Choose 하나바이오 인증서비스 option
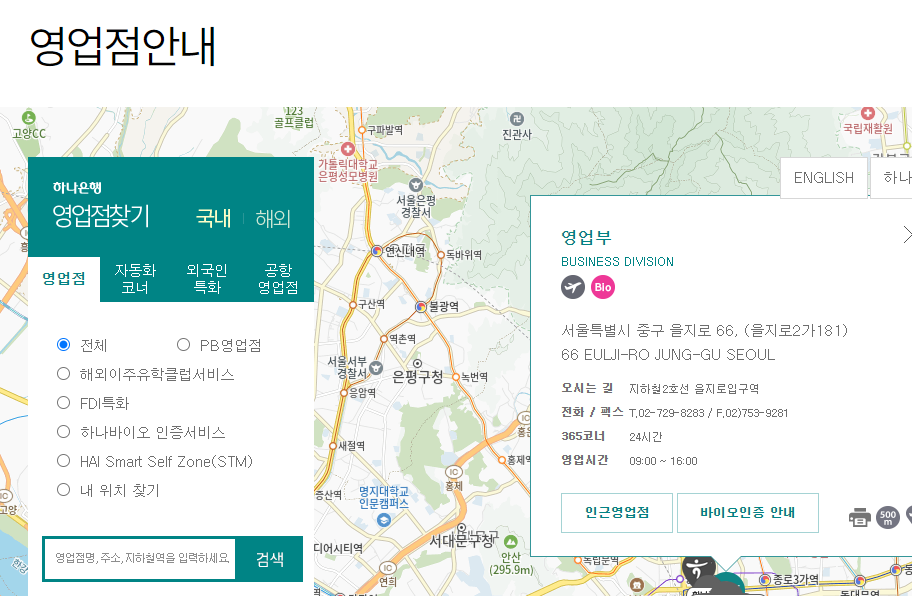Viewport: 912px width, 596px height. [63, 431]
